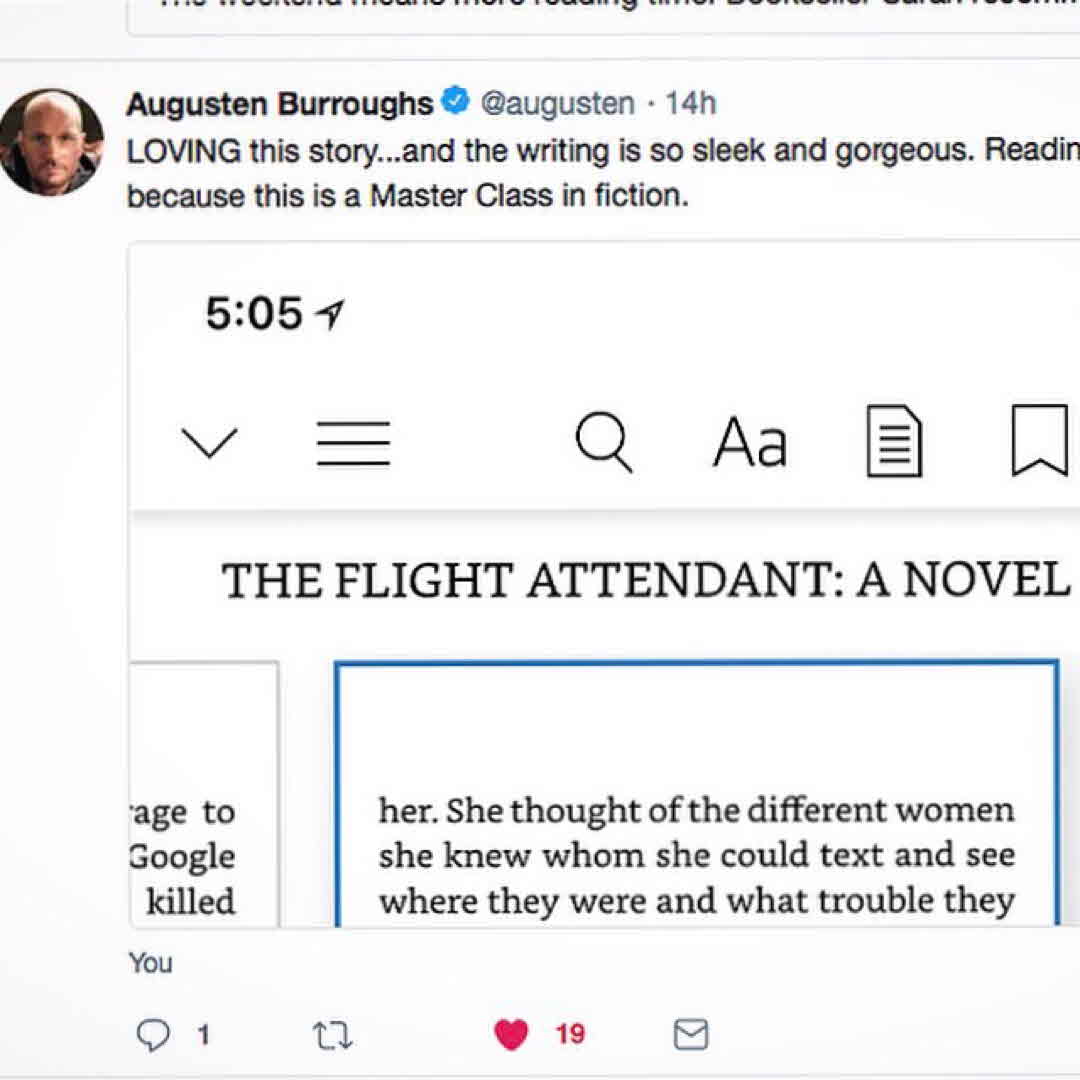1080x1080 pixels.
Task: Open the Aa font settings
Action: coord(750,442)
